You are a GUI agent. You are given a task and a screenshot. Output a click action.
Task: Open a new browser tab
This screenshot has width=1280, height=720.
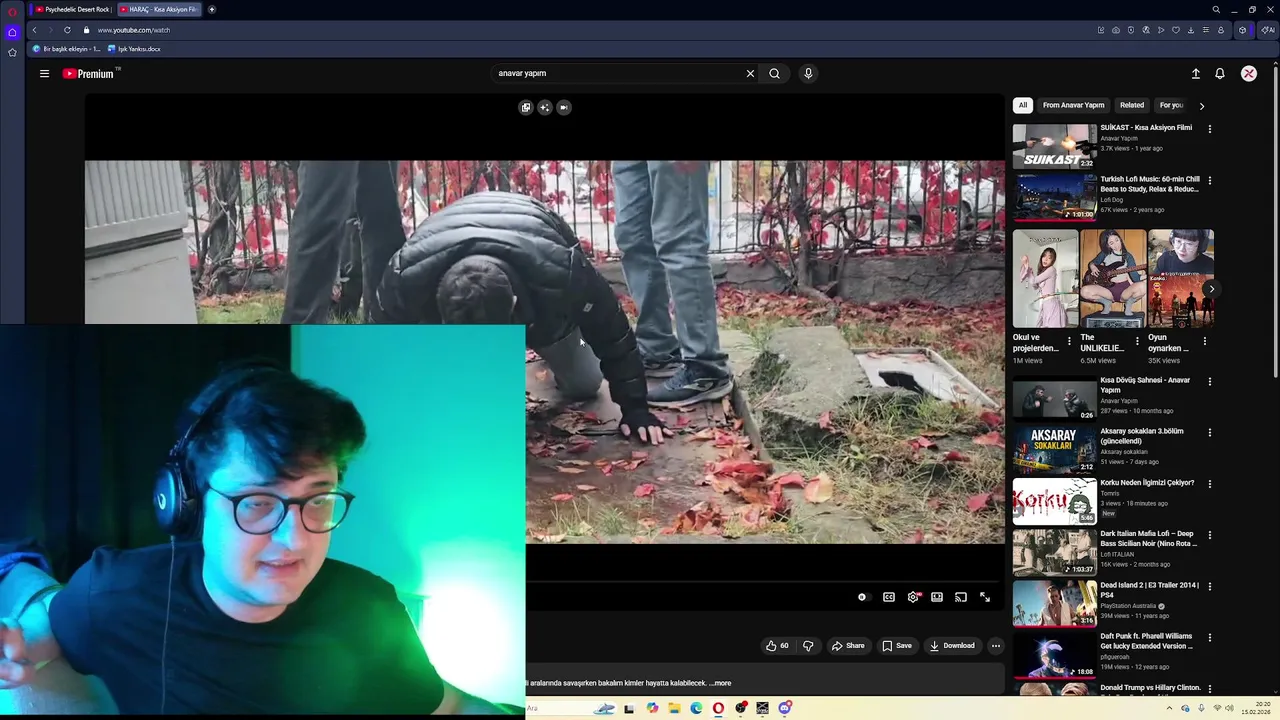click(x=212, y=9)
